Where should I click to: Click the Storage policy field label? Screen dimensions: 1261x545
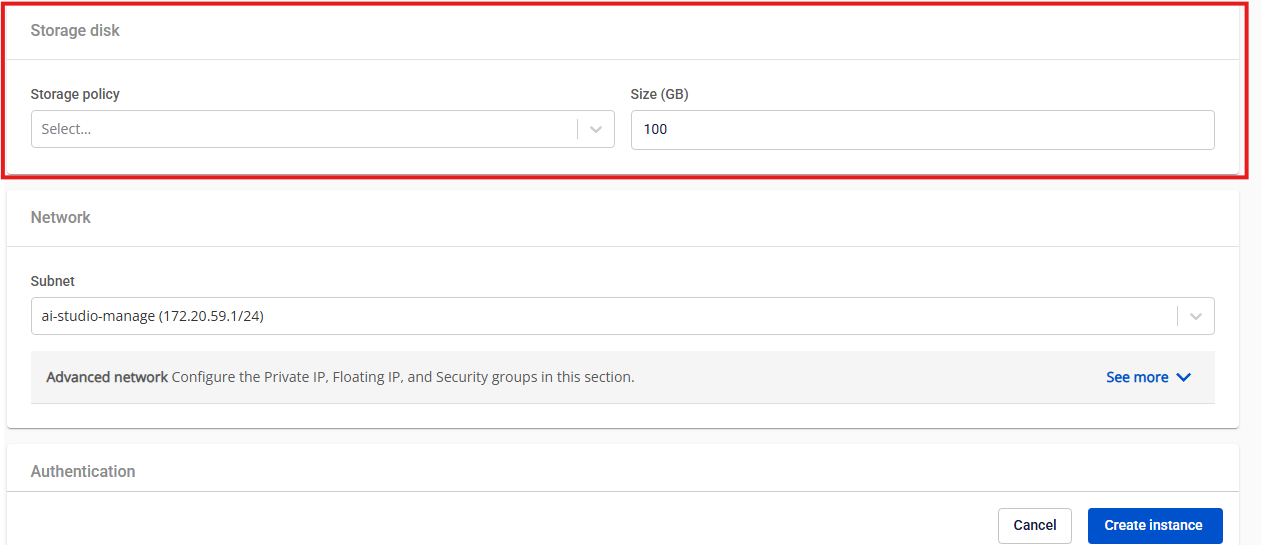(75, 94)
